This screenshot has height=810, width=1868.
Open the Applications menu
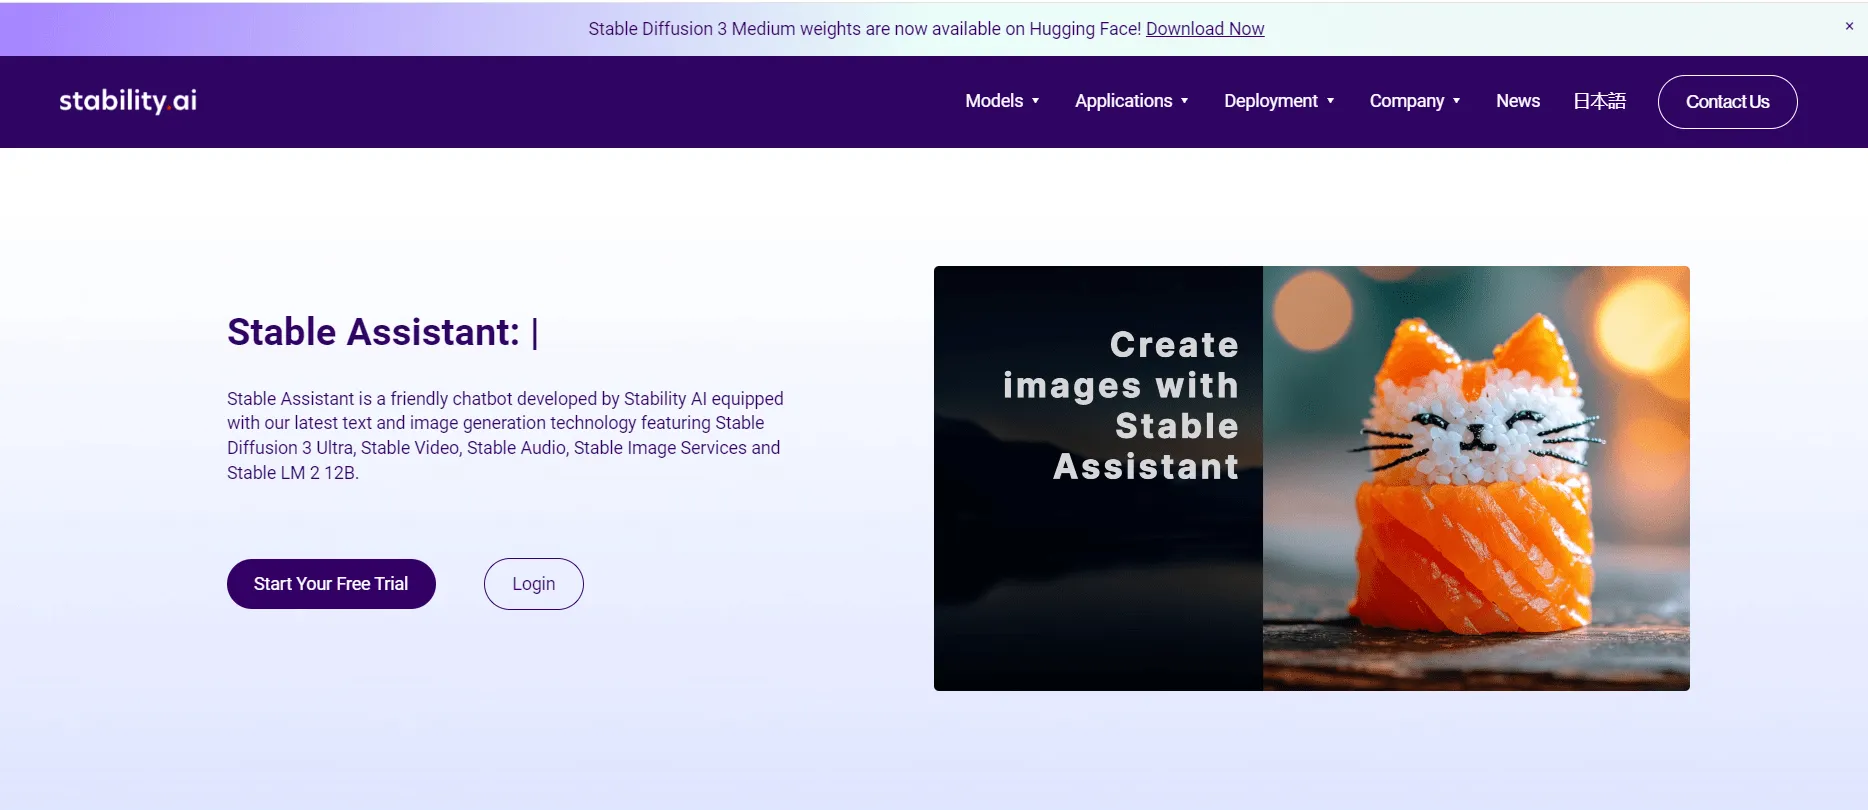[1122, 101]
